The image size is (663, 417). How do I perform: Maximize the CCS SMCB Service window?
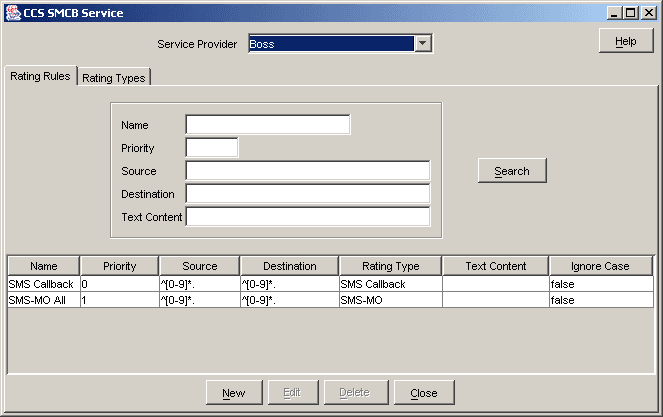coord(630,13)
